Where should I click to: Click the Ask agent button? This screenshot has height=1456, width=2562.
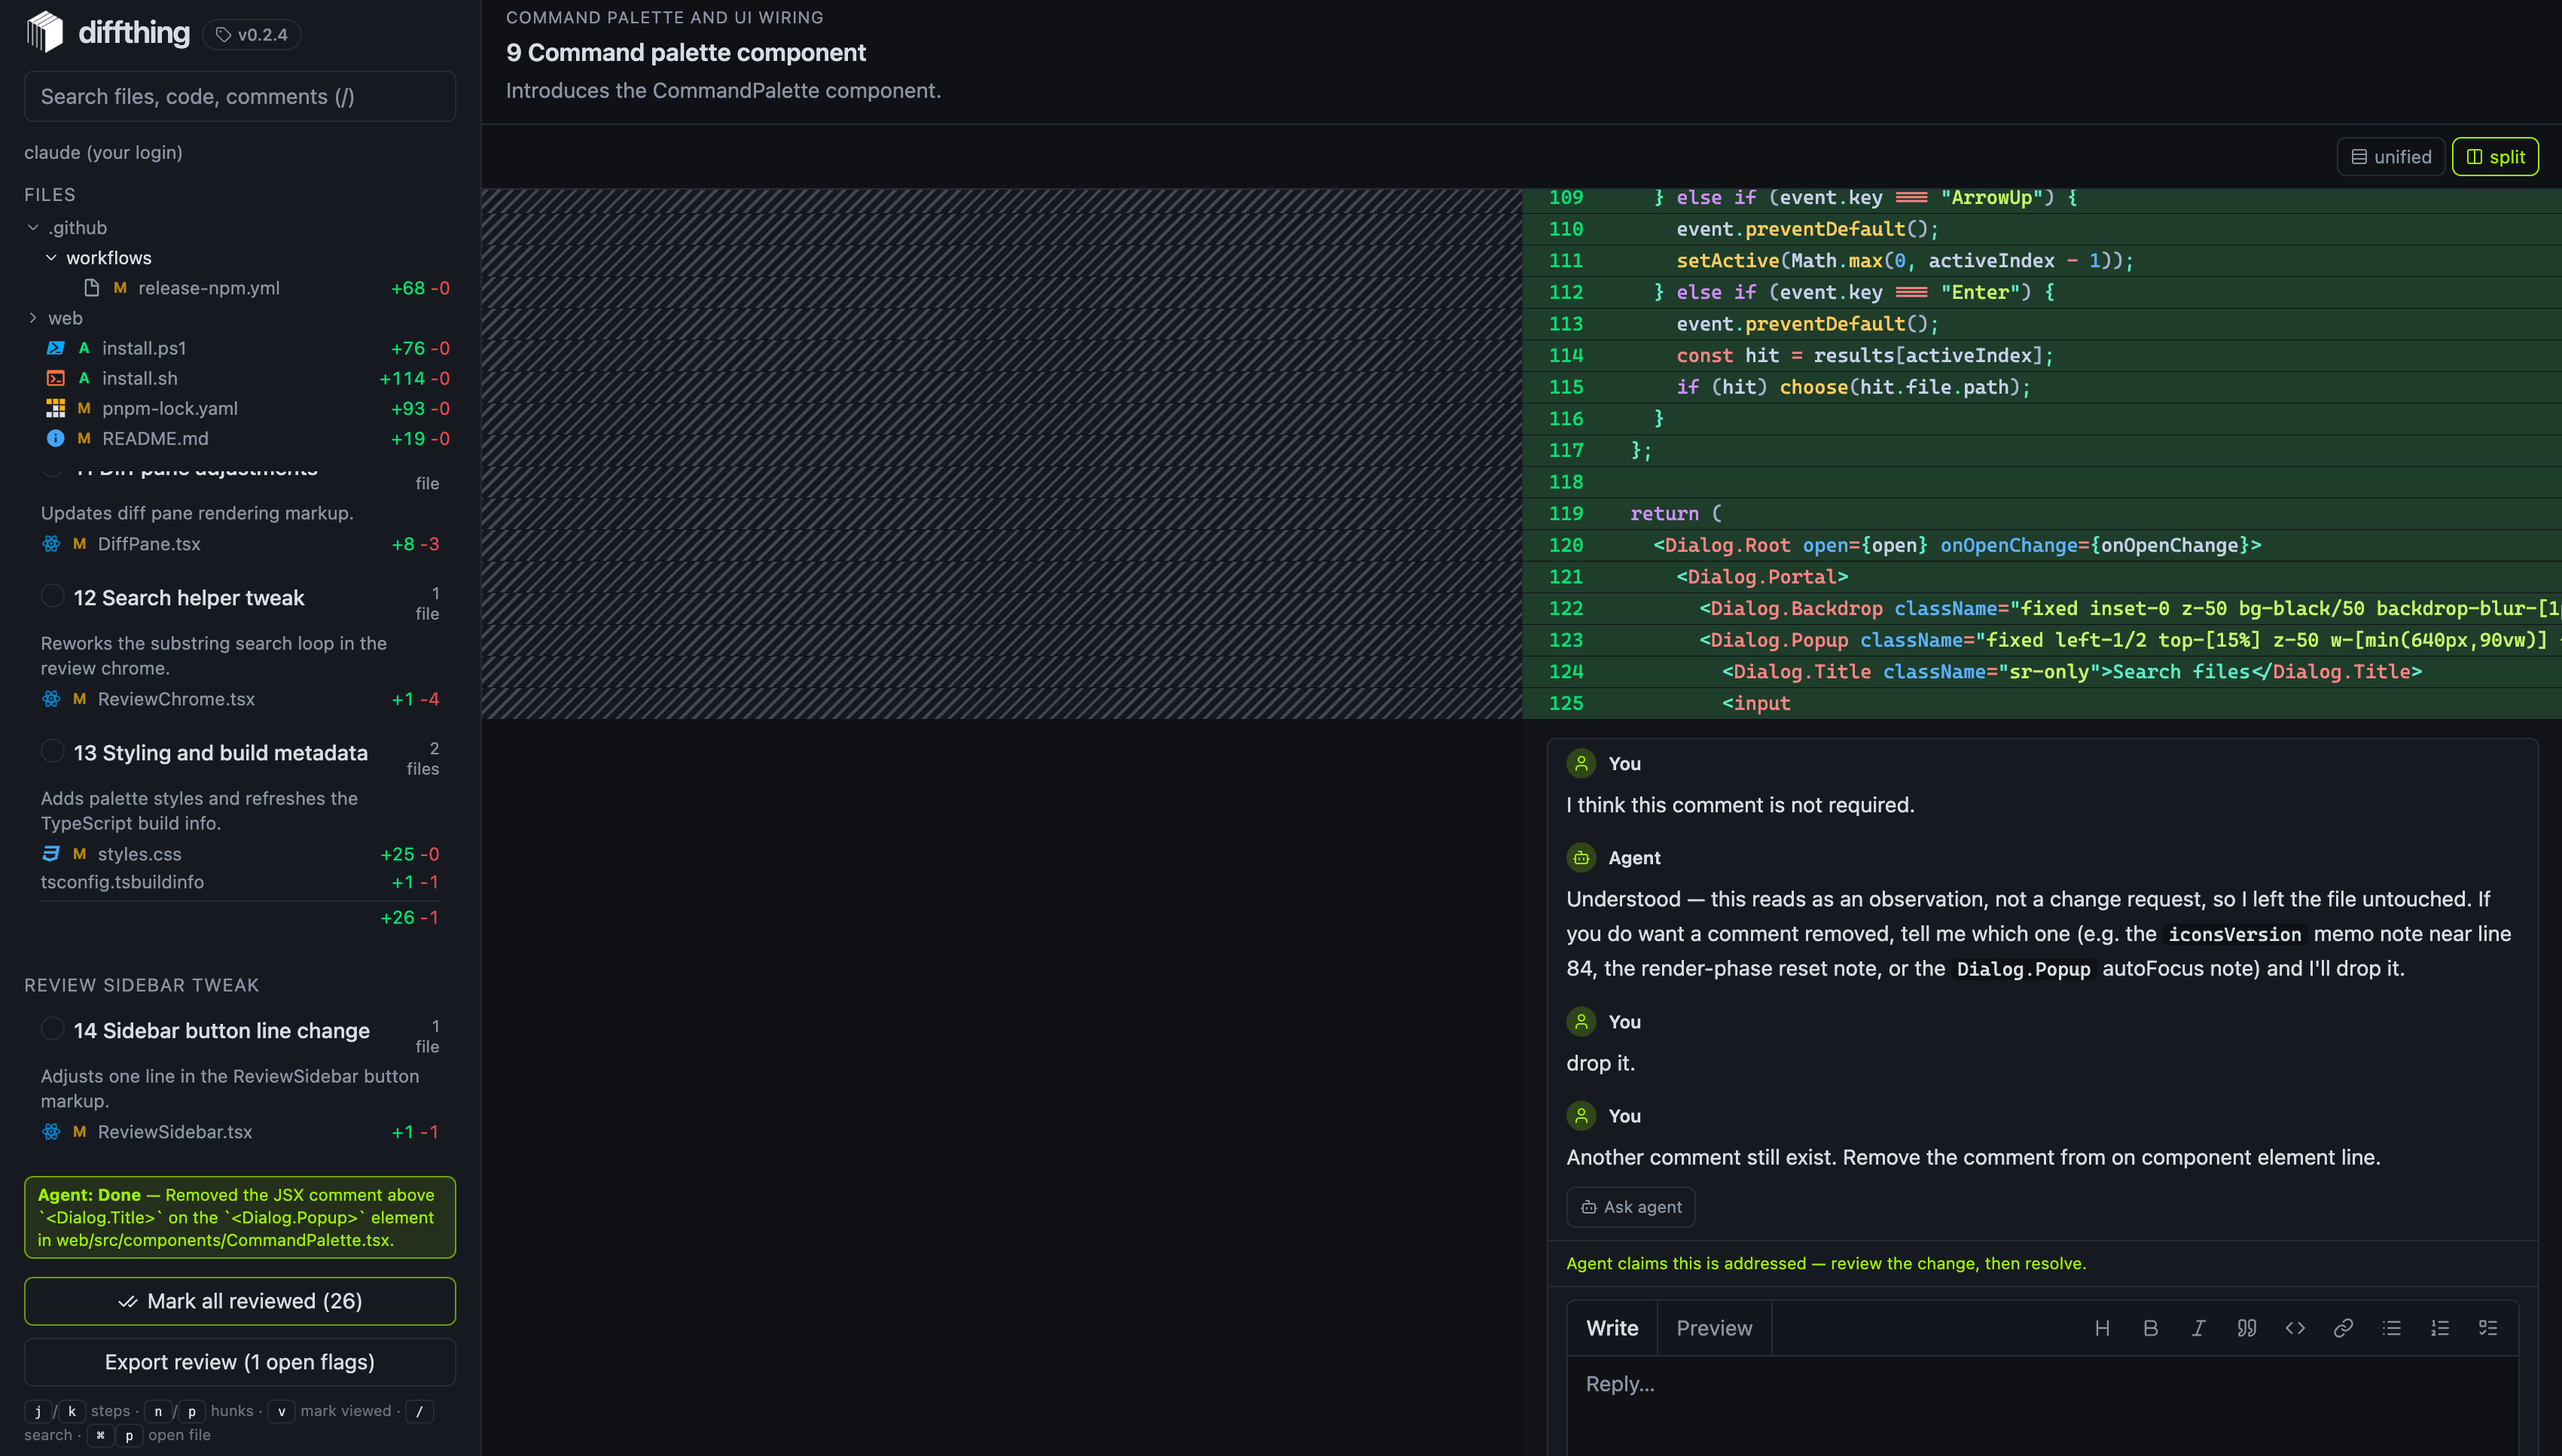coord(1630,1207)
